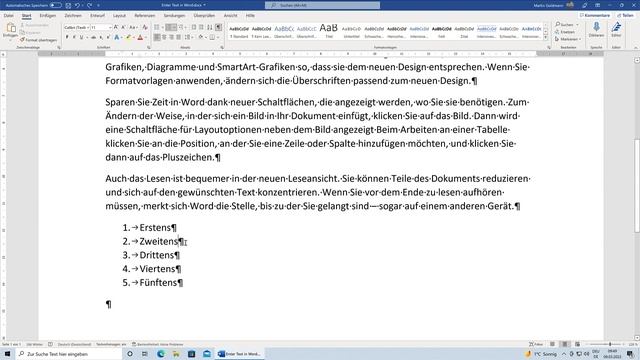
Task: Toggle Automatisches Speichern switch
Action: [56, 5]
